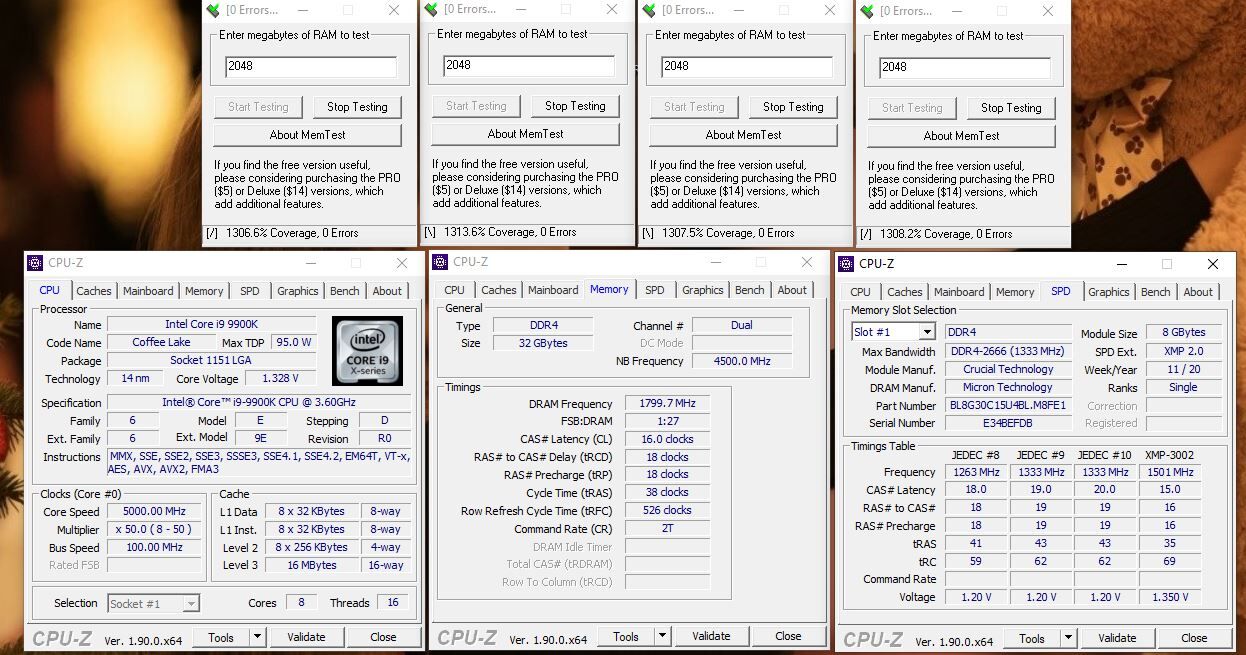Viewport: 1246px width, 655px height.
Task: Select CPU tab in the Memory tab window
Action: pos(455,290)
